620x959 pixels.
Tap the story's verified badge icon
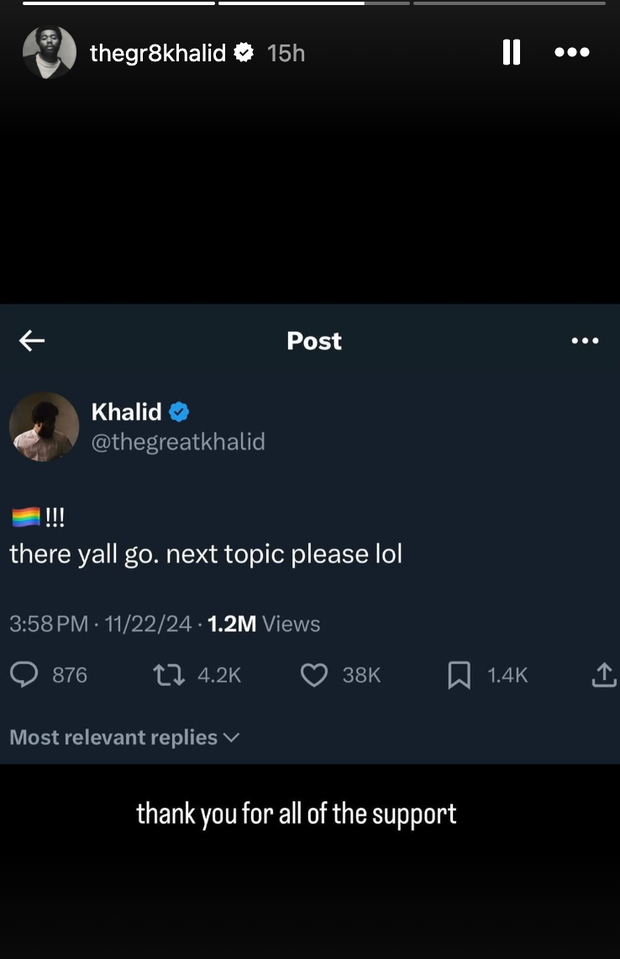244,53
